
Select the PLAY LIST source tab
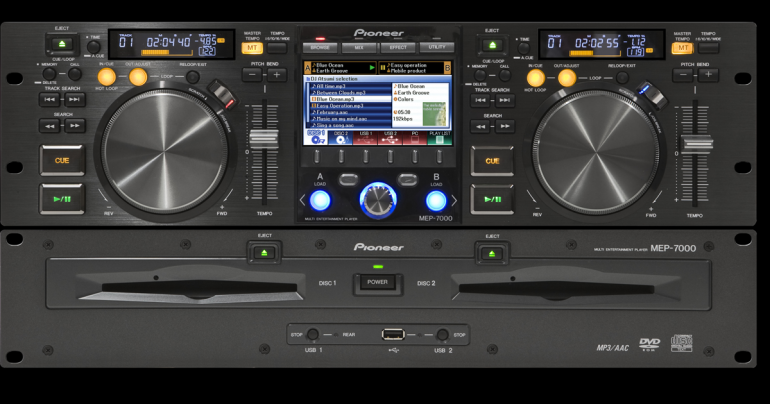tap(440, 138)
